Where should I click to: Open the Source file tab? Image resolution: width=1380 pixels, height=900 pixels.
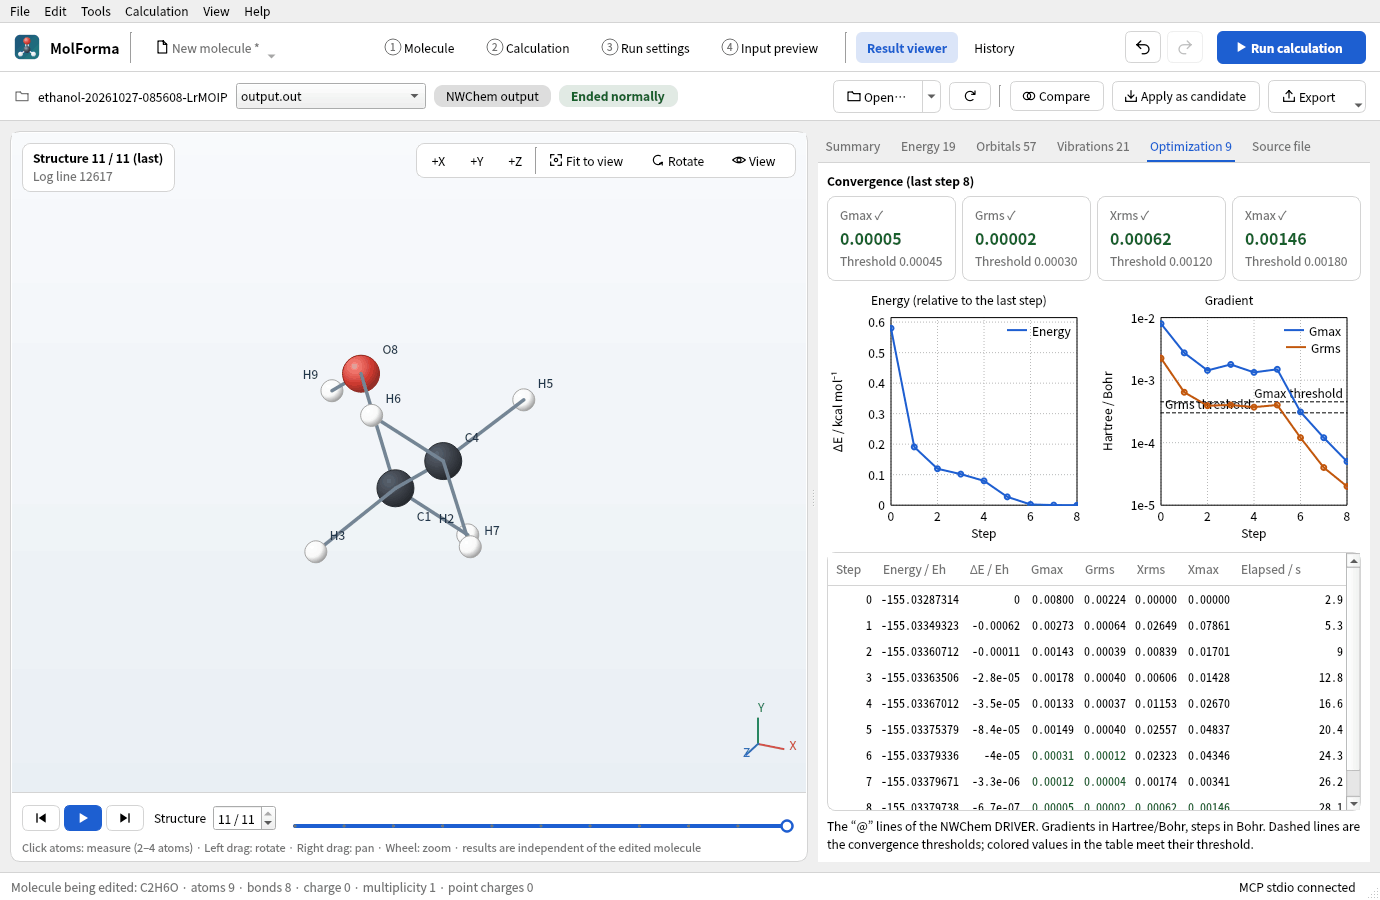pos(1281,146)
